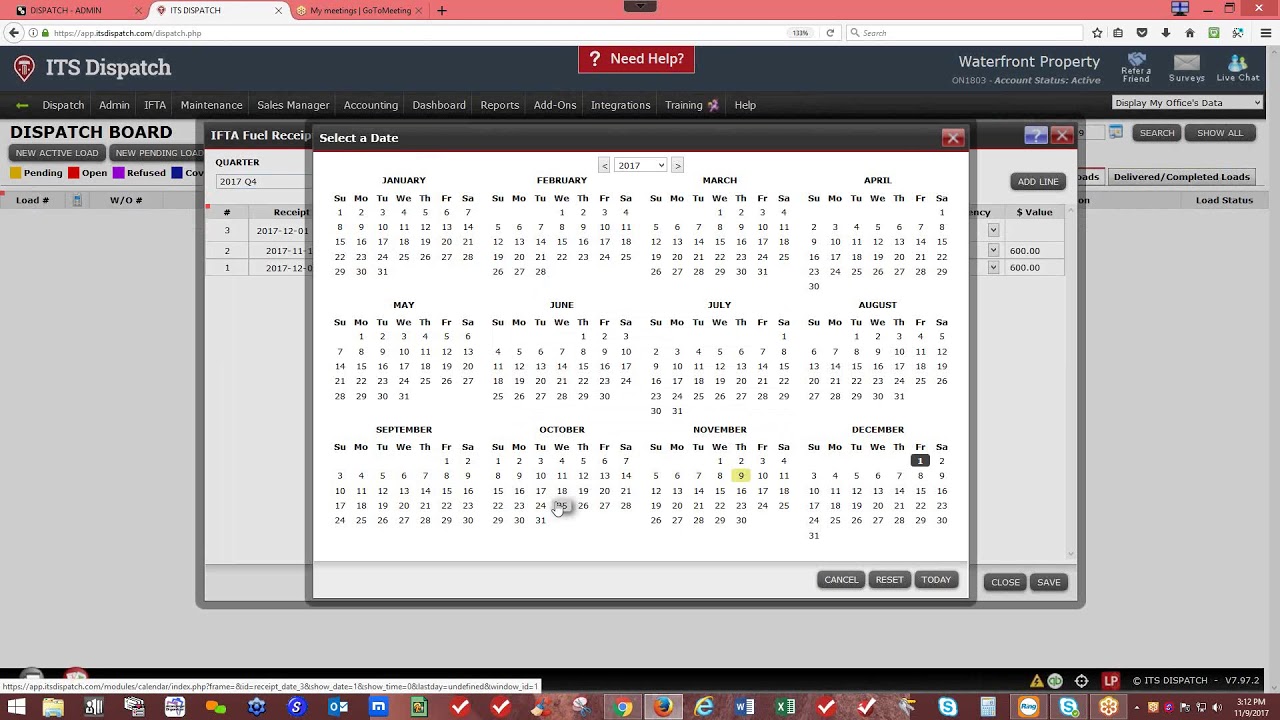
Task: Open Display My Office's Data dropdown
Action: (x=1188, y=103)
